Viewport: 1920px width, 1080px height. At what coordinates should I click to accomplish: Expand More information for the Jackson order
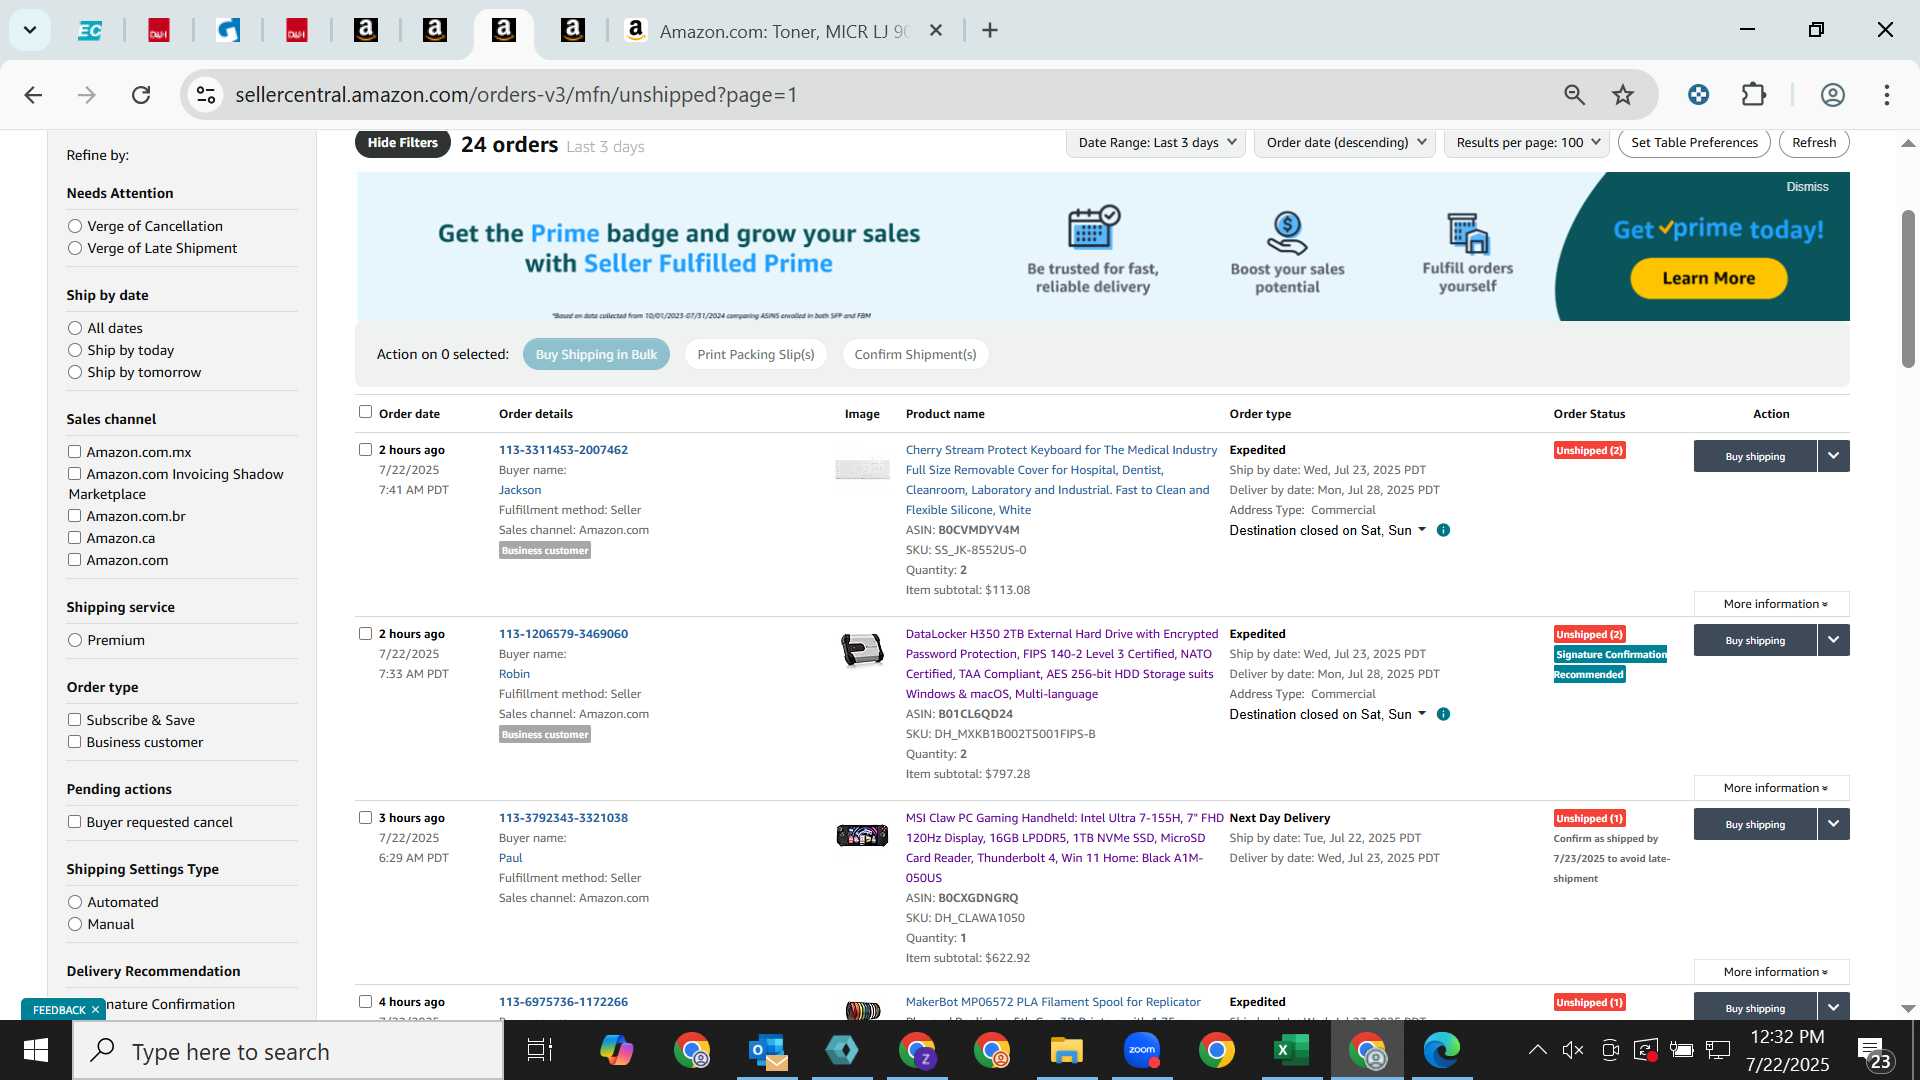tap(1771, 604)
